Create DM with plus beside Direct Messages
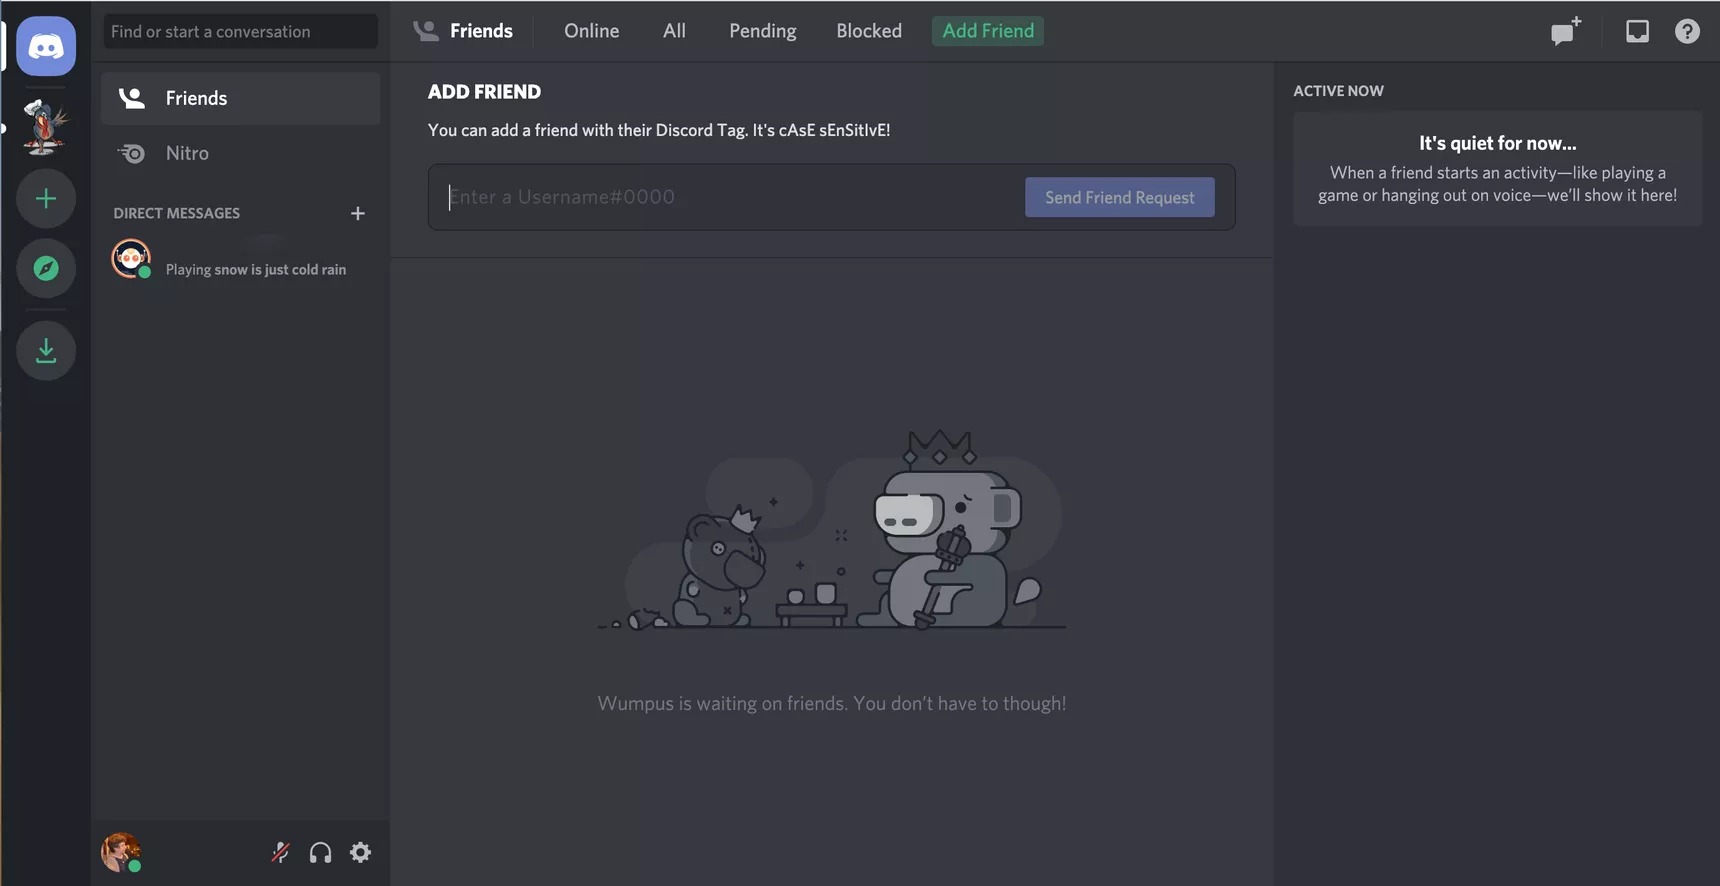This screenshot has height=886, width=1720. (357, 213)
